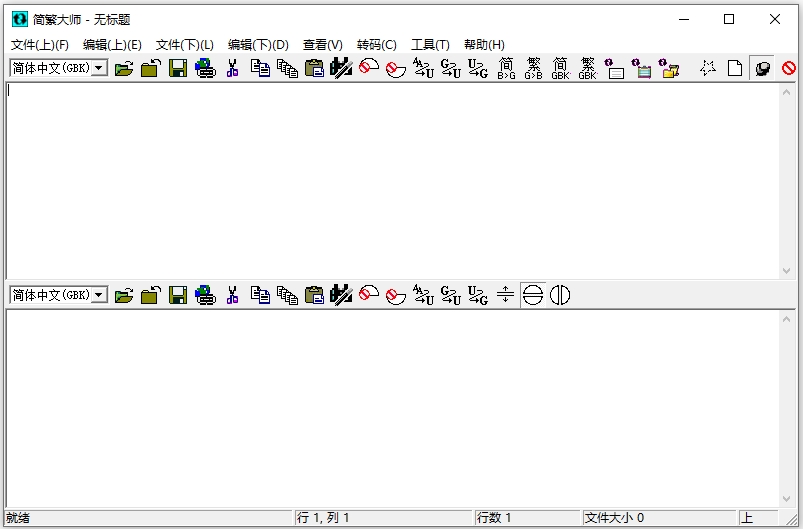Viewport: 803px width, 529px height.
Task: Toggle horizontal split layout button
Action: pos(533,295)
